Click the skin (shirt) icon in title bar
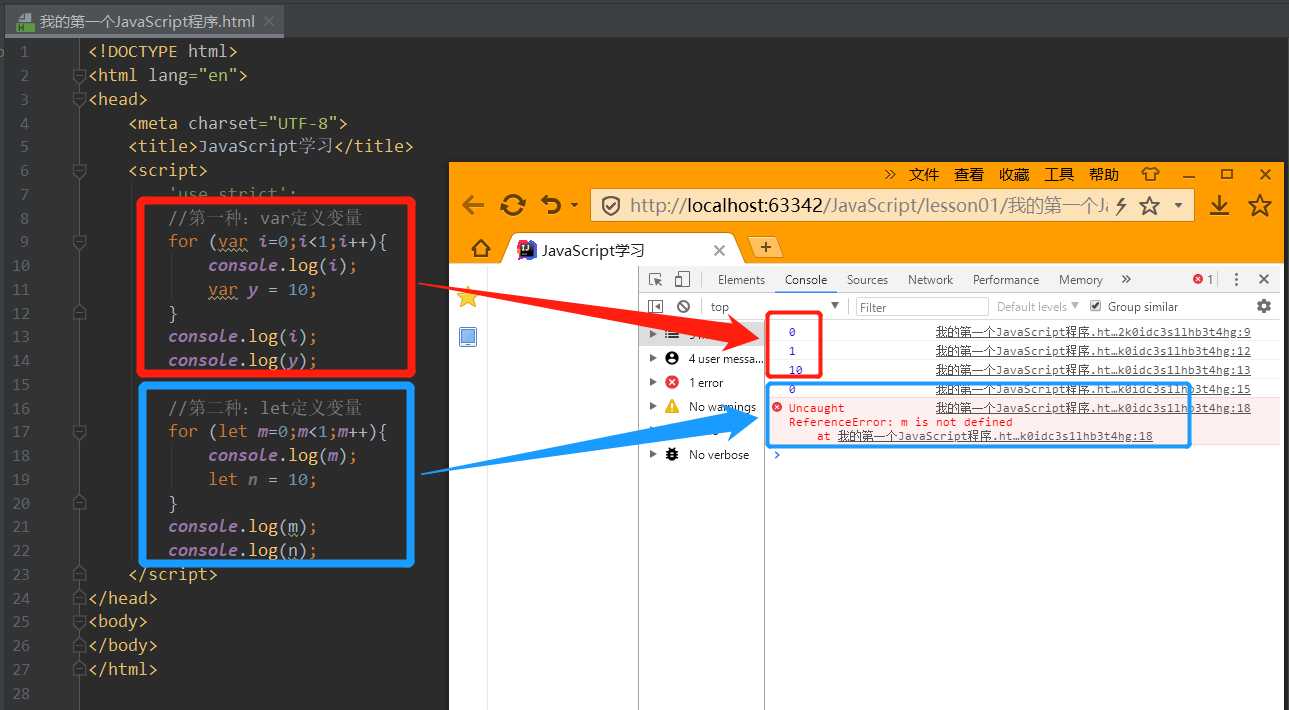 tap(1150, 174)
